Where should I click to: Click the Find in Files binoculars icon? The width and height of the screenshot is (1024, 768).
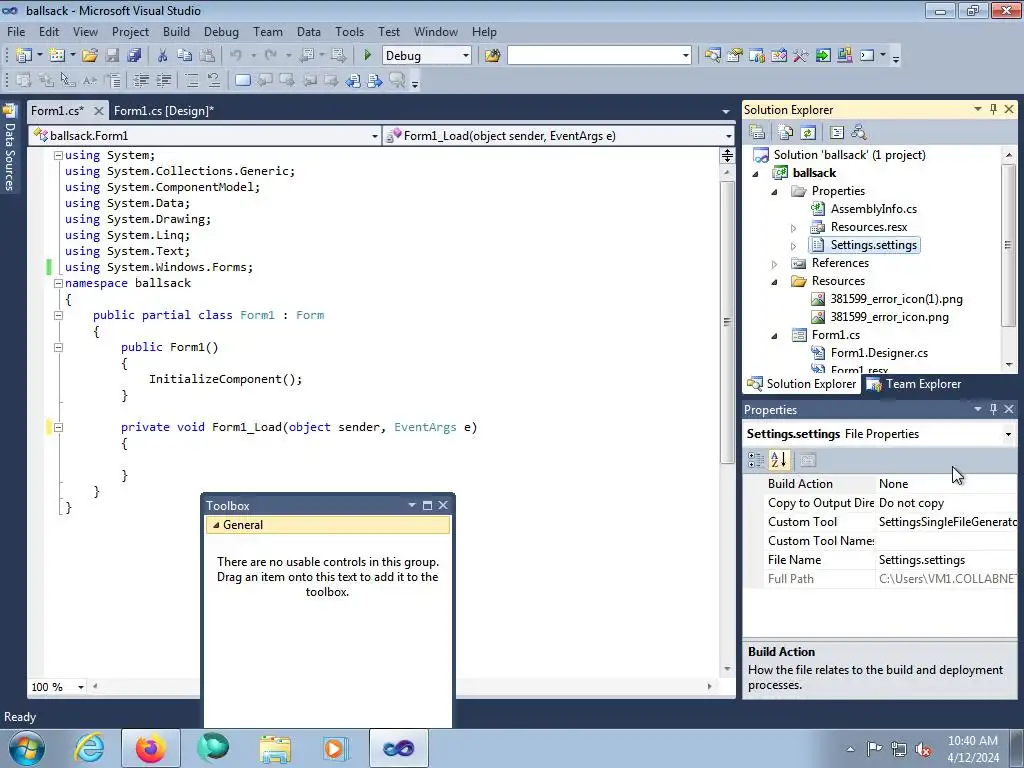click(492, 56)
